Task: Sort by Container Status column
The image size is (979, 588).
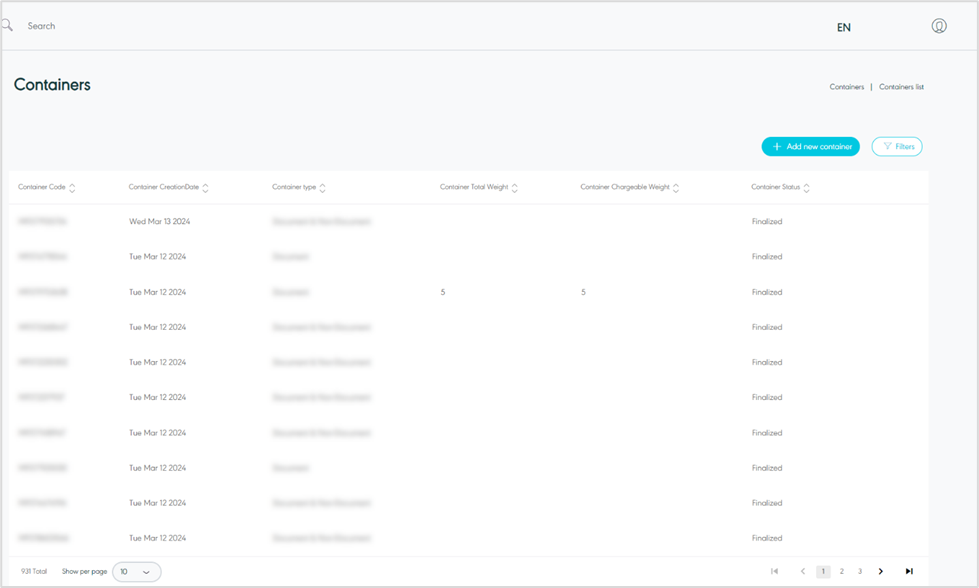Action: tap(806, 188)
